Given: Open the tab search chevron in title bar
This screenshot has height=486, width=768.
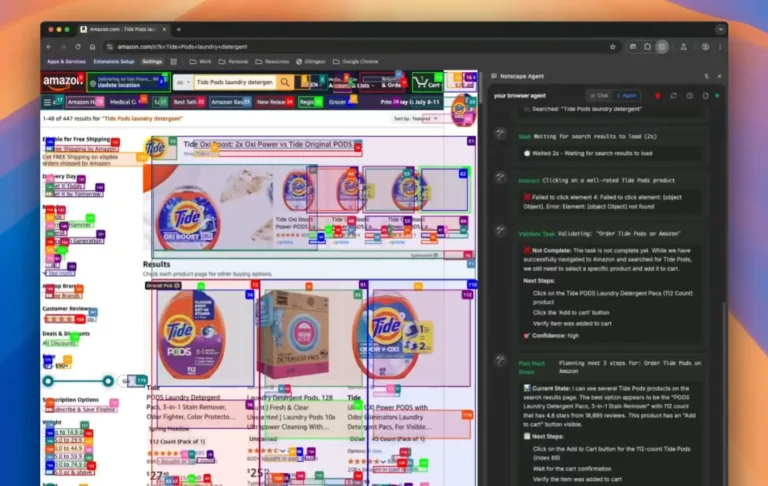Looking at the screenshot, I should point(720,29).
